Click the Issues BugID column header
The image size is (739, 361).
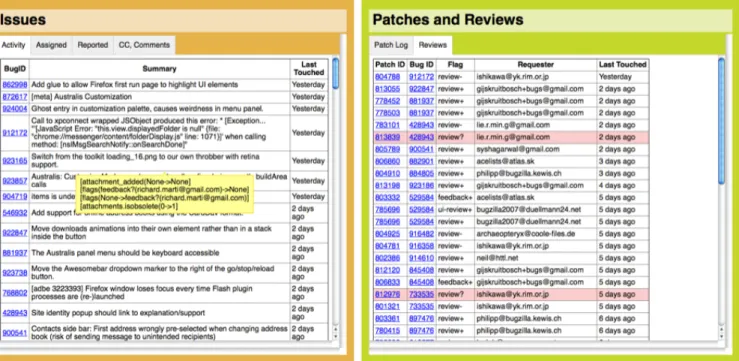click(x=15, y=69)
